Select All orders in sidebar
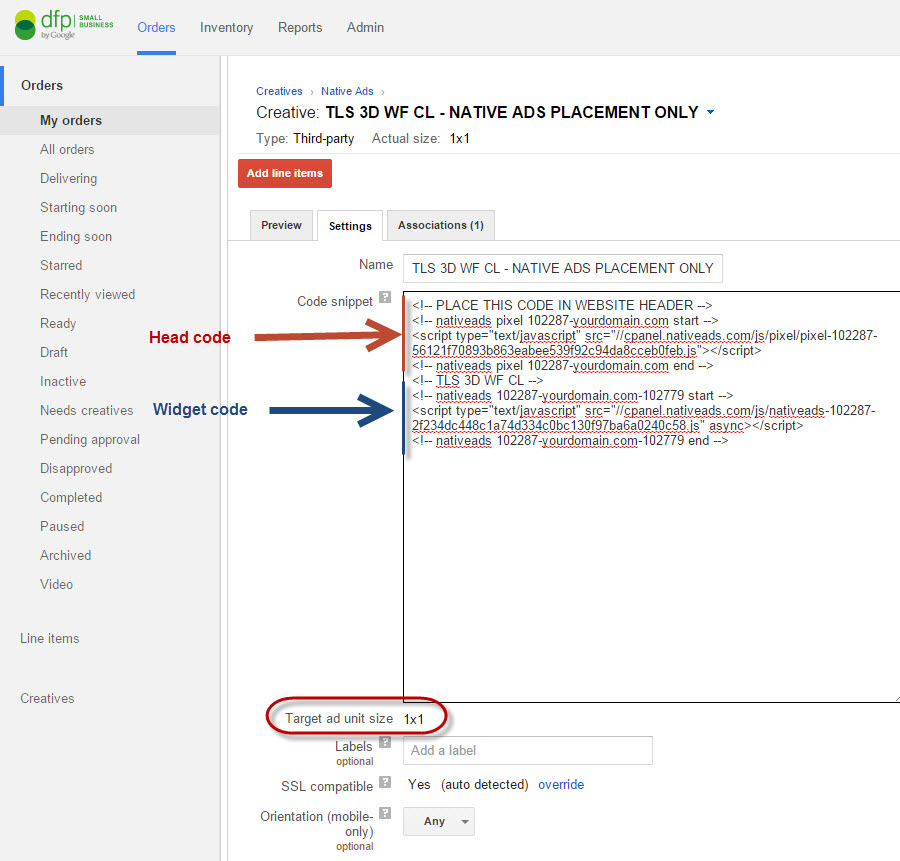This screenshot has height=861, width=900. coord(67,150)
